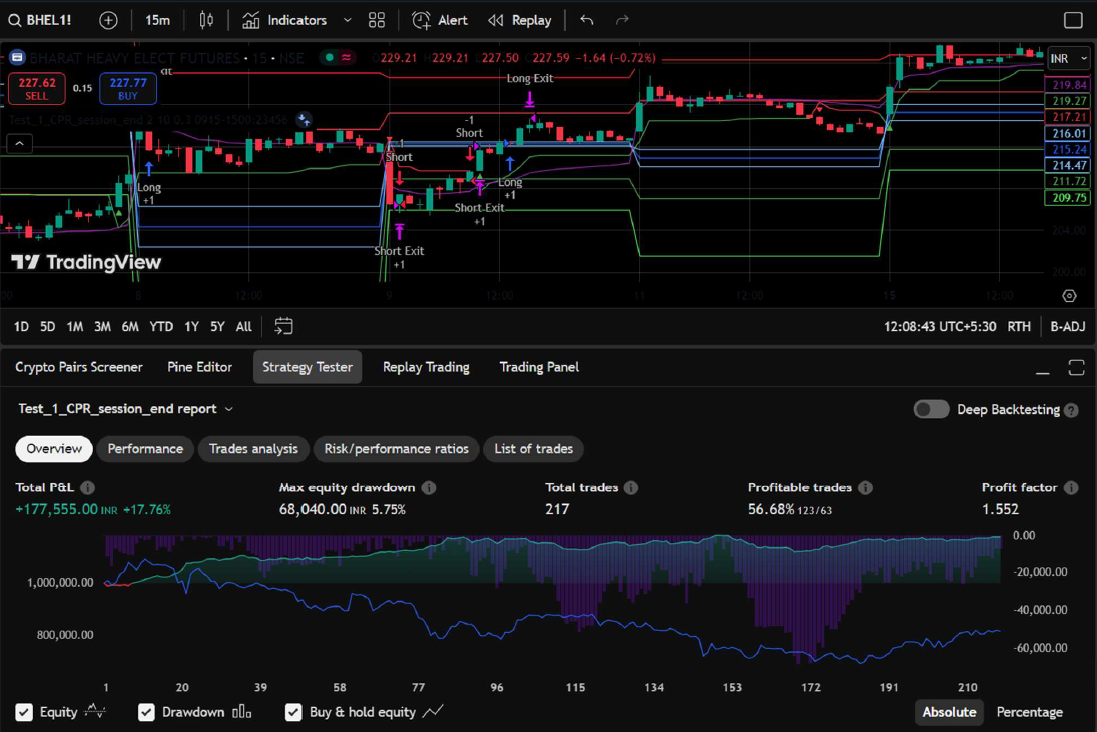Expand the Test_1_CPR_session_end report dropdown
This screenshot has width=1097, height=732.
229,409
